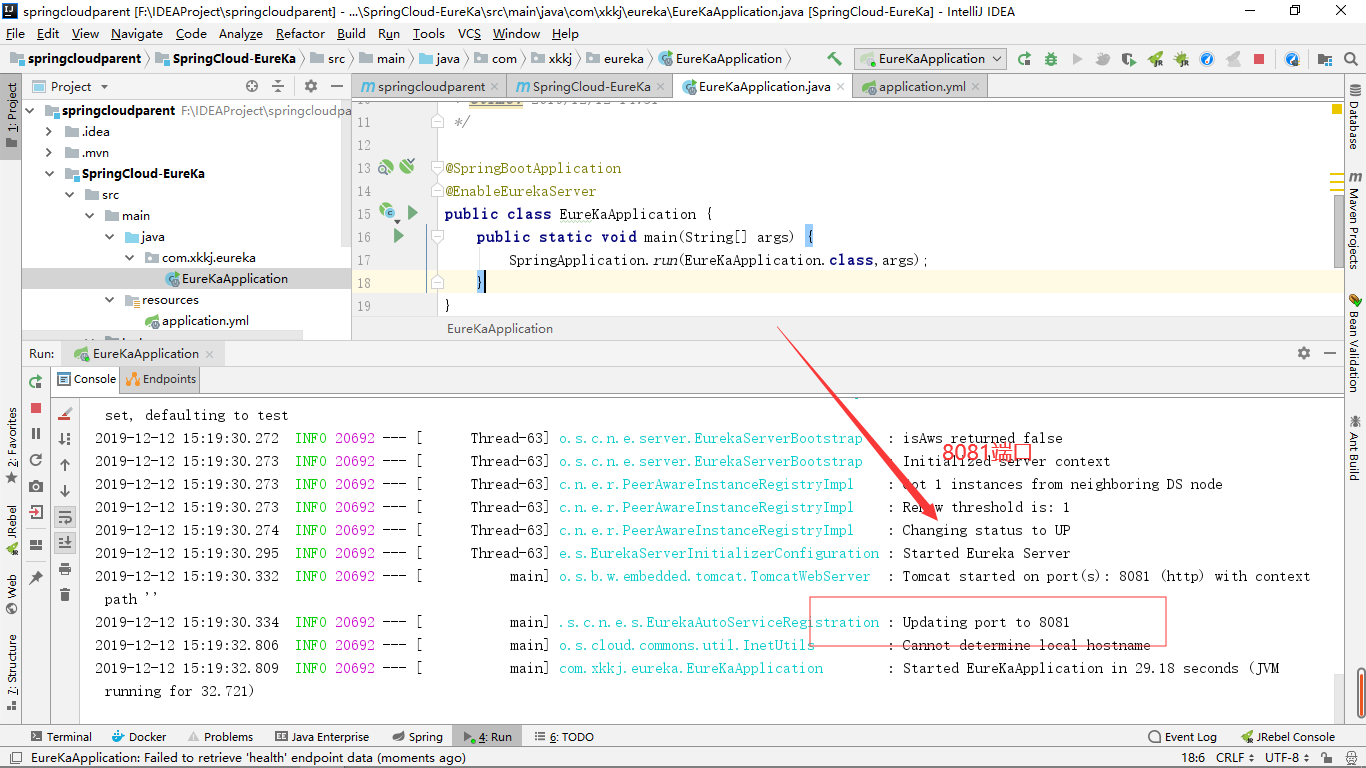The width and height of the screenshot is (1366, 768).
Task: Open the JRebel Console
Action: click(x=1288, y=737)
